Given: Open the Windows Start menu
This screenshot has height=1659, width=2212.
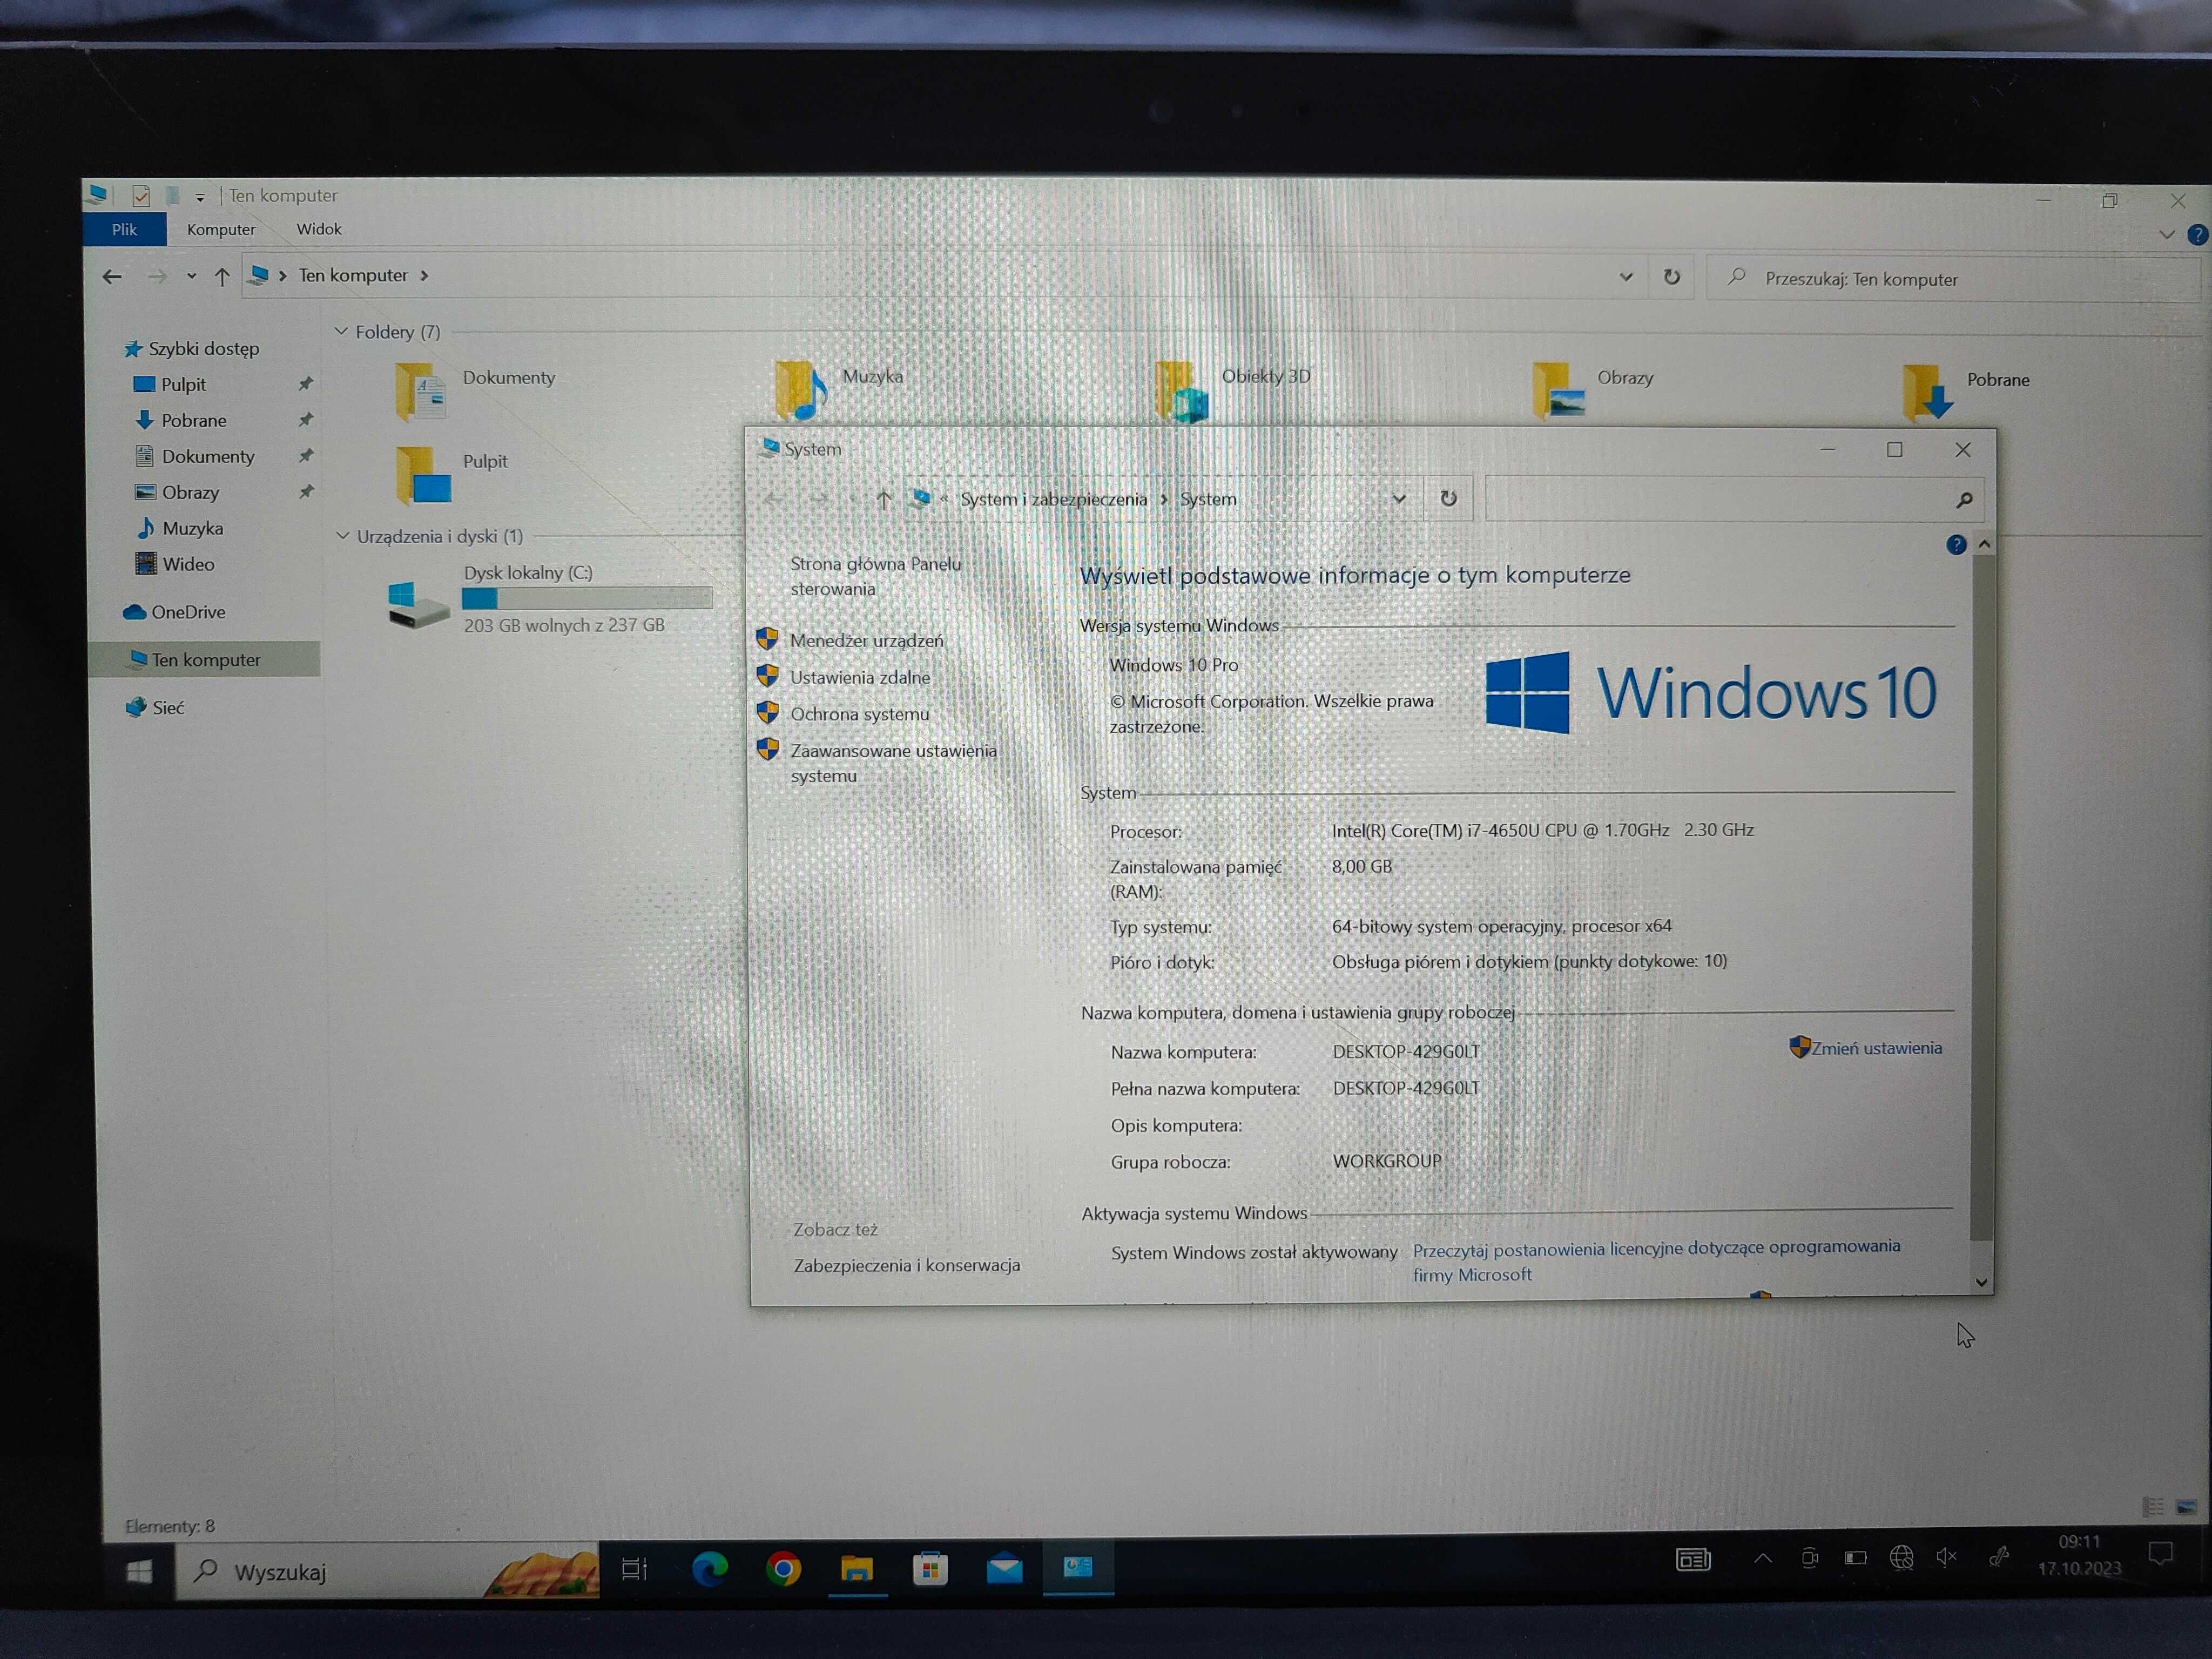Looking at the screenshot, I should click(x=139, y=1571).
